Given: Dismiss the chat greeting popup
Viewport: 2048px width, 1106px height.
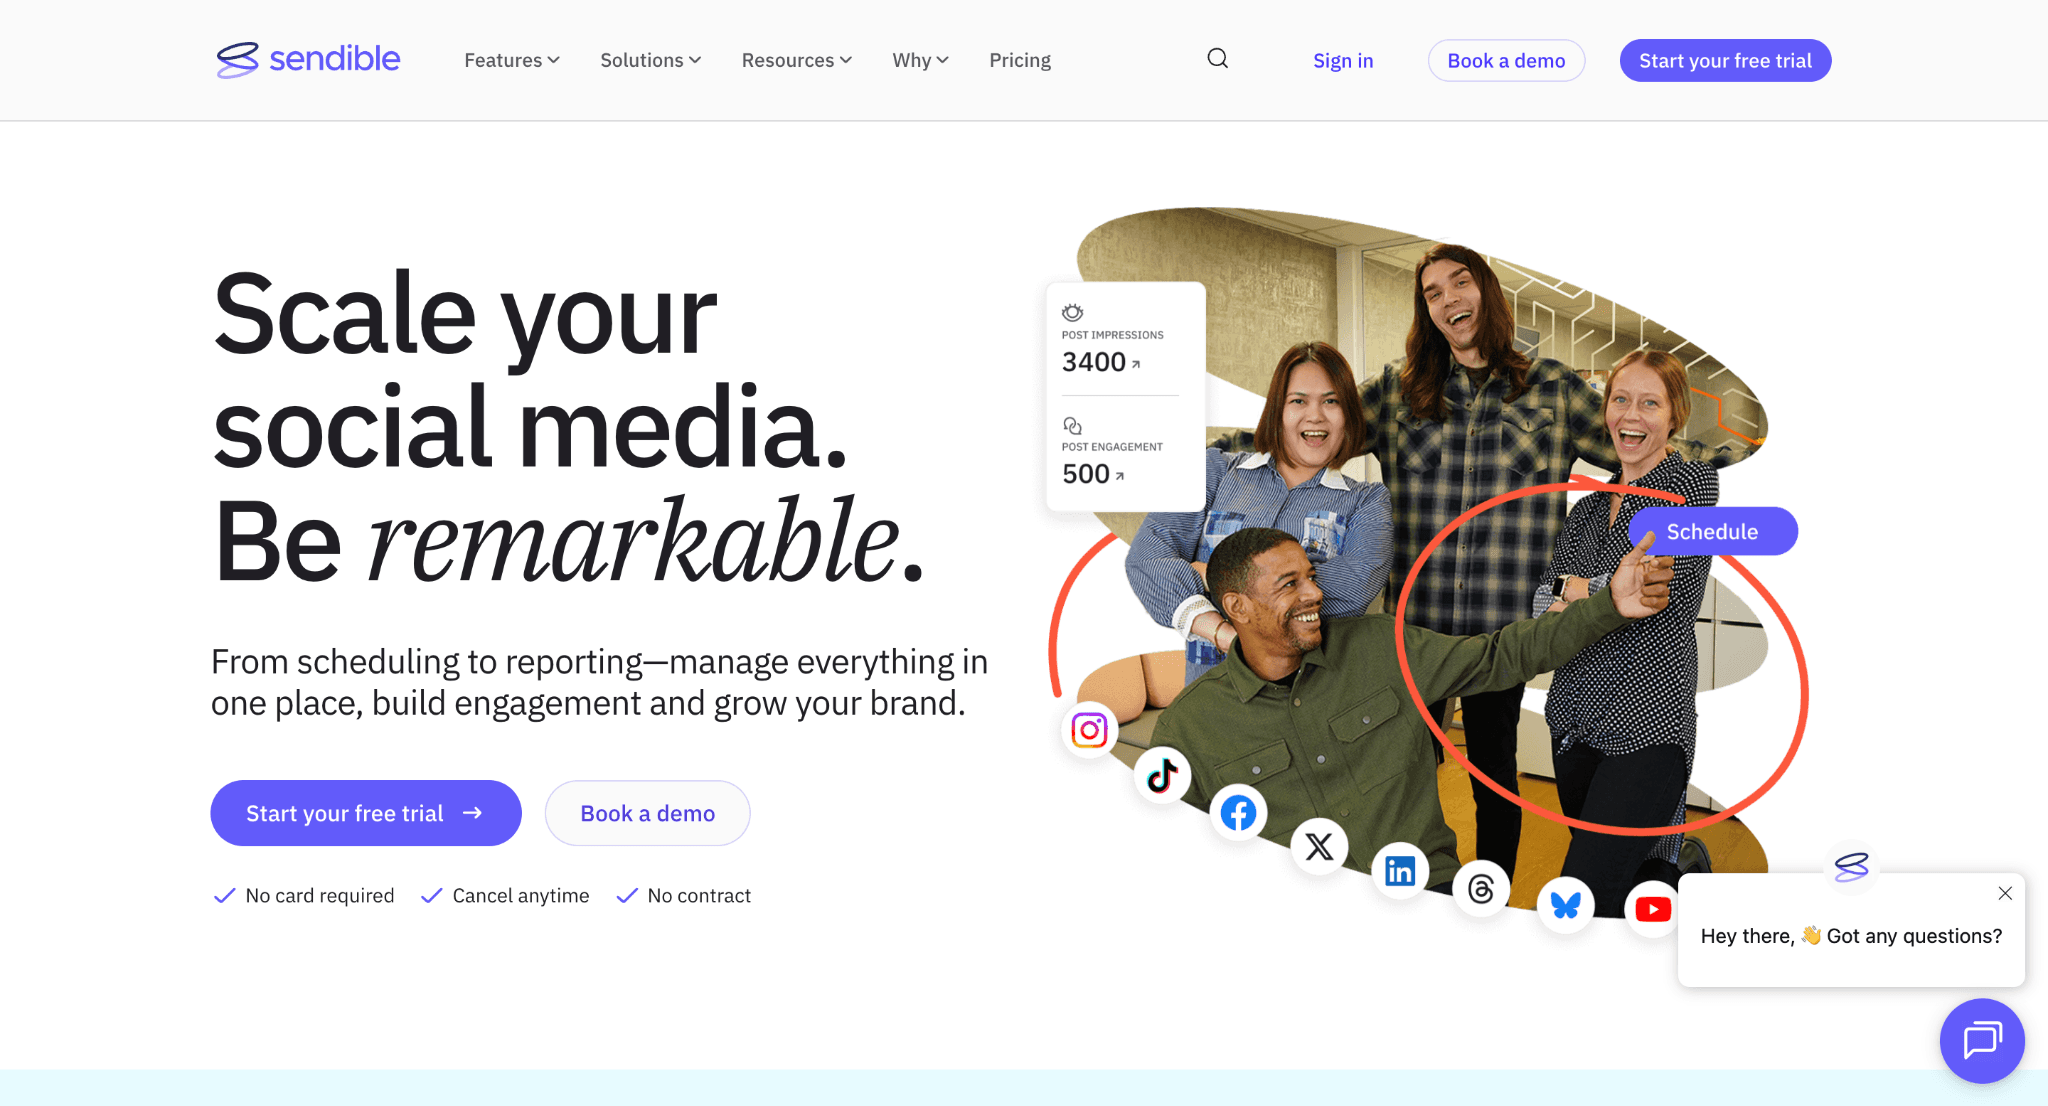Looking at the screenshot, I should point(2004,894).
